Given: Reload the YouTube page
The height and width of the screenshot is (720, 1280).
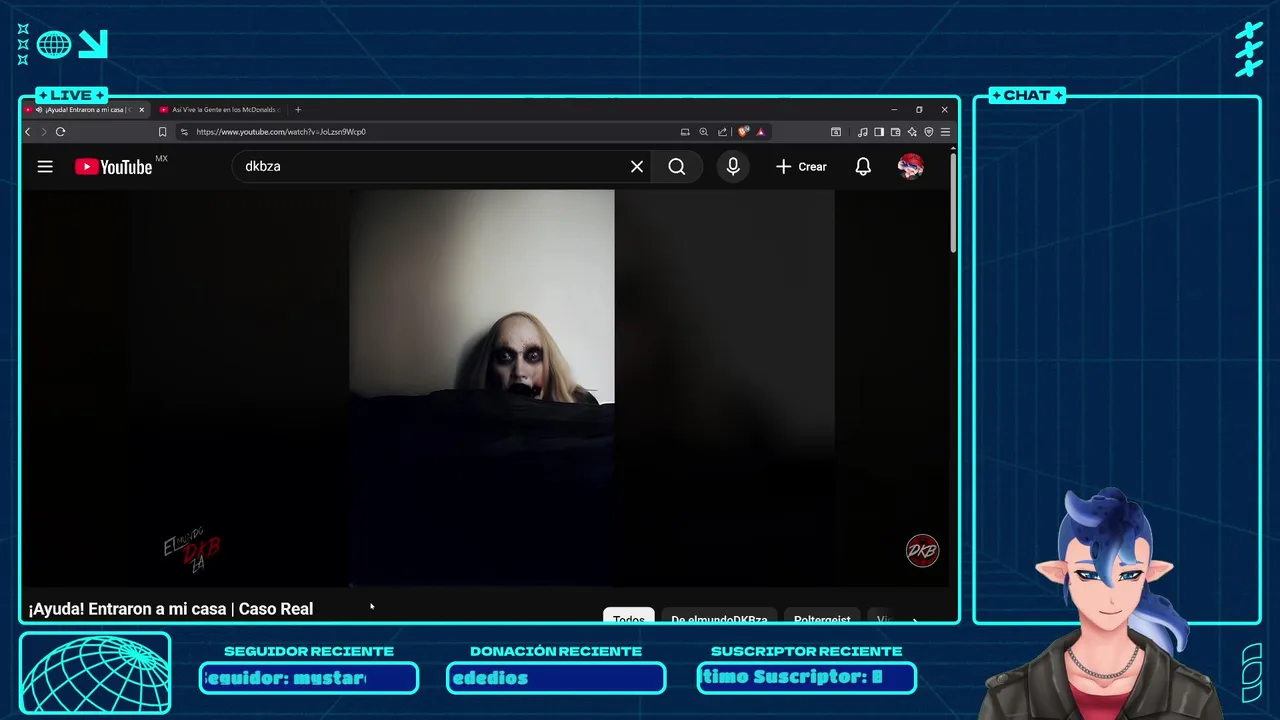Looking at the screenshot, I should tap(60, 132).
